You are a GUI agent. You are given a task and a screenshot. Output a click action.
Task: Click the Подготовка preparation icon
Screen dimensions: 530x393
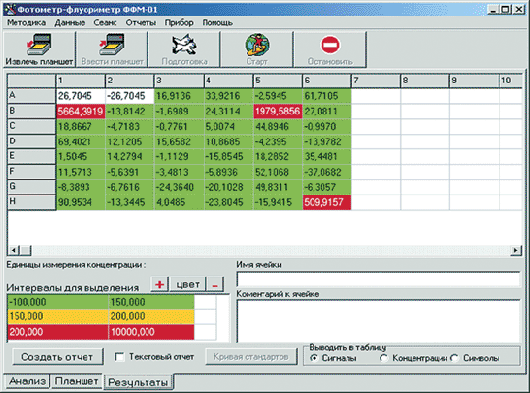tap(184, 44)
